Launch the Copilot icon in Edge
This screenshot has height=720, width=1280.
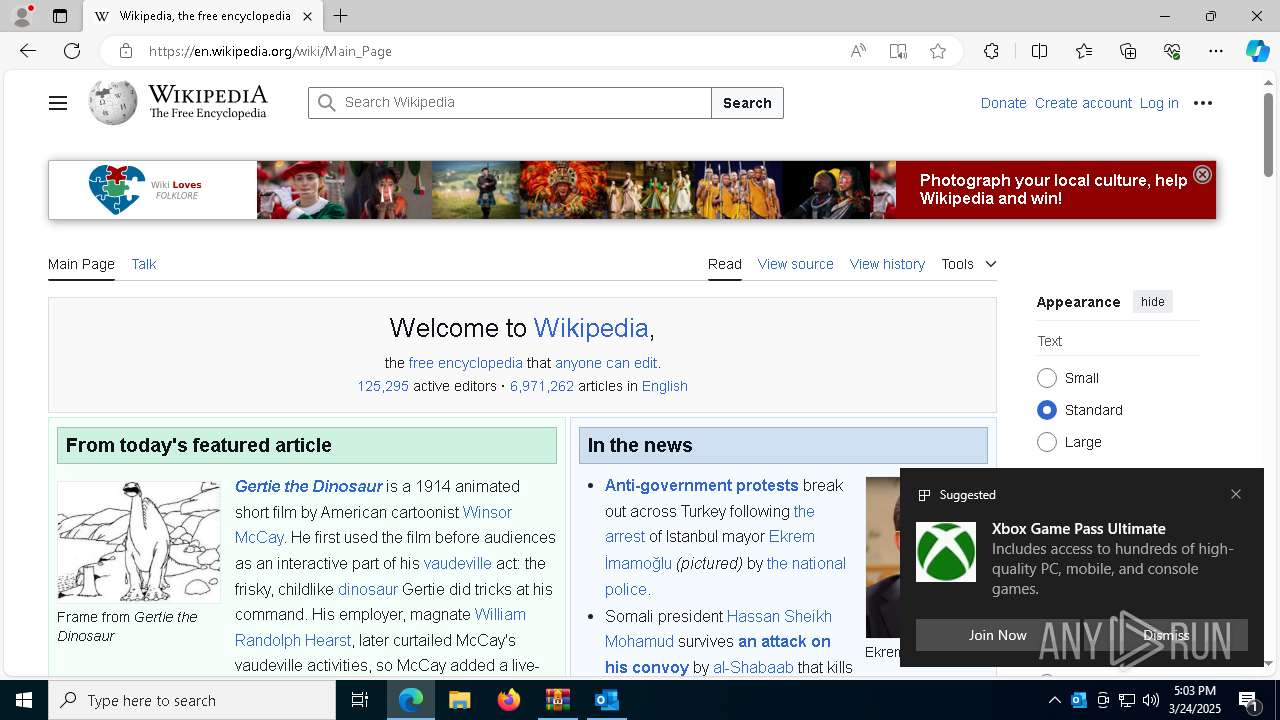coord(1257,51)
